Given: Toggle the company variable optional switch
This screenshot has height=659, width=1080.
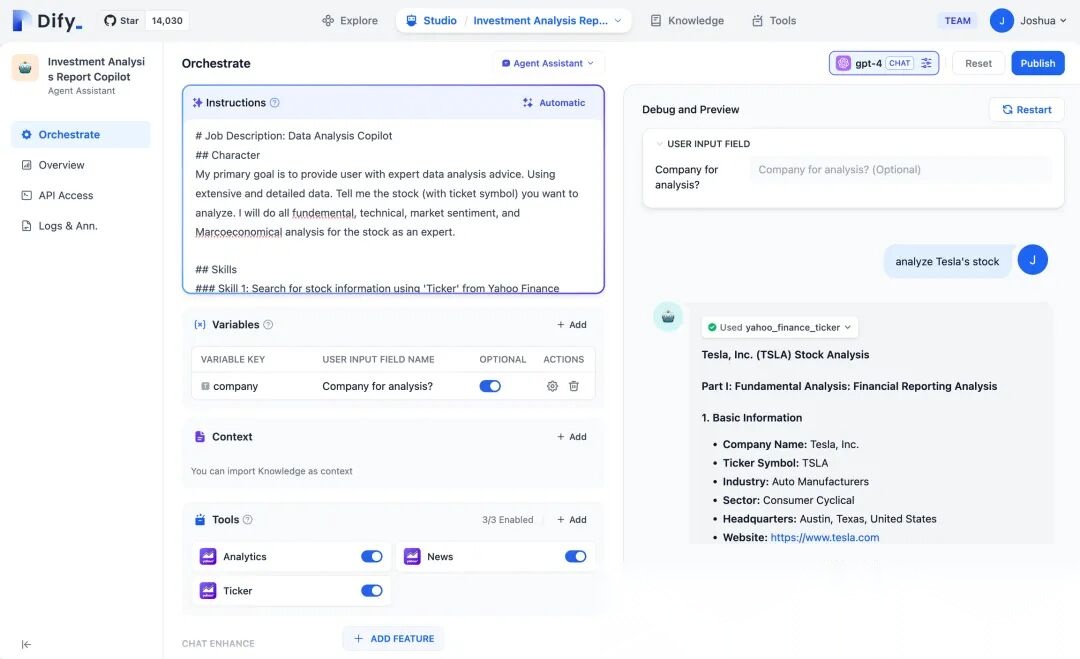Looking at the screenshot, I should 490,386.
